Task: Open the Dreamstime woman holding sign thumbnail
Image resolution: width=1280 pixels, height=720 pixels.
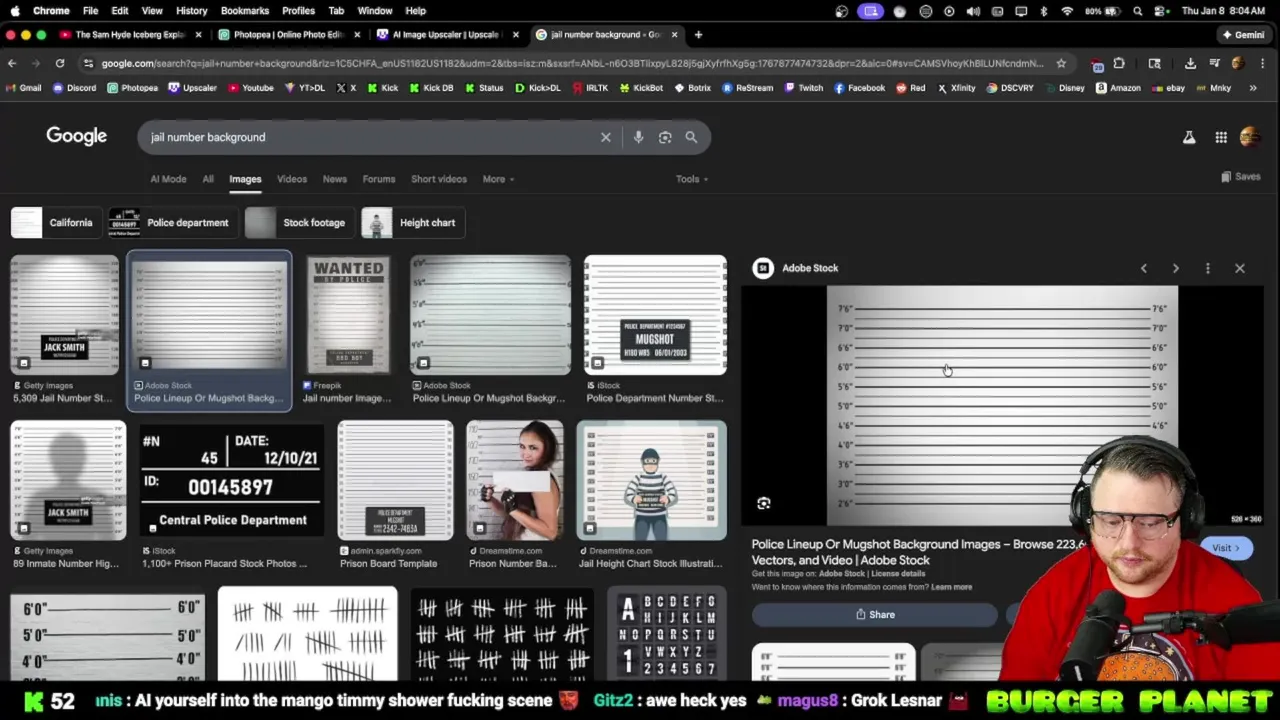Action: click(x=514, y=481)
